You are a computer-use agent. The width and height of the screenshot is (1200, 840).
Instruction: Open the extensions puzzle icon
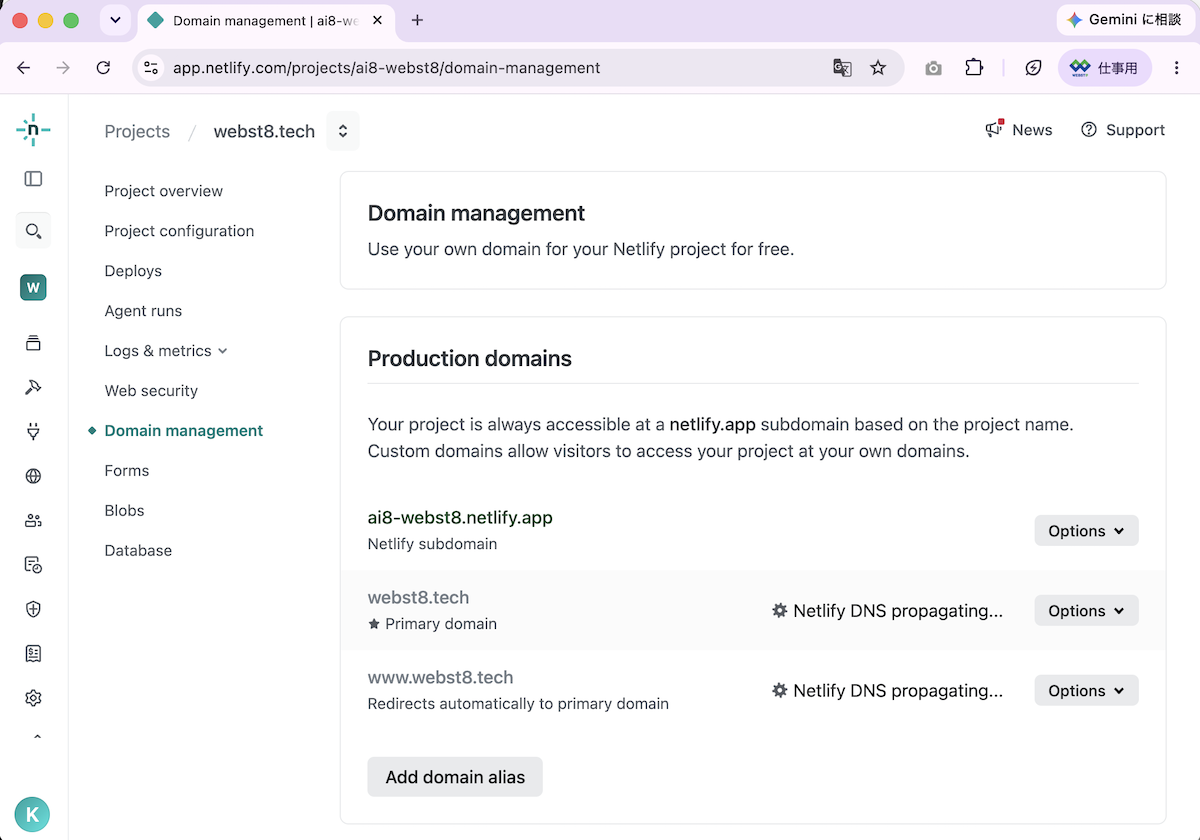coord(974,68)
